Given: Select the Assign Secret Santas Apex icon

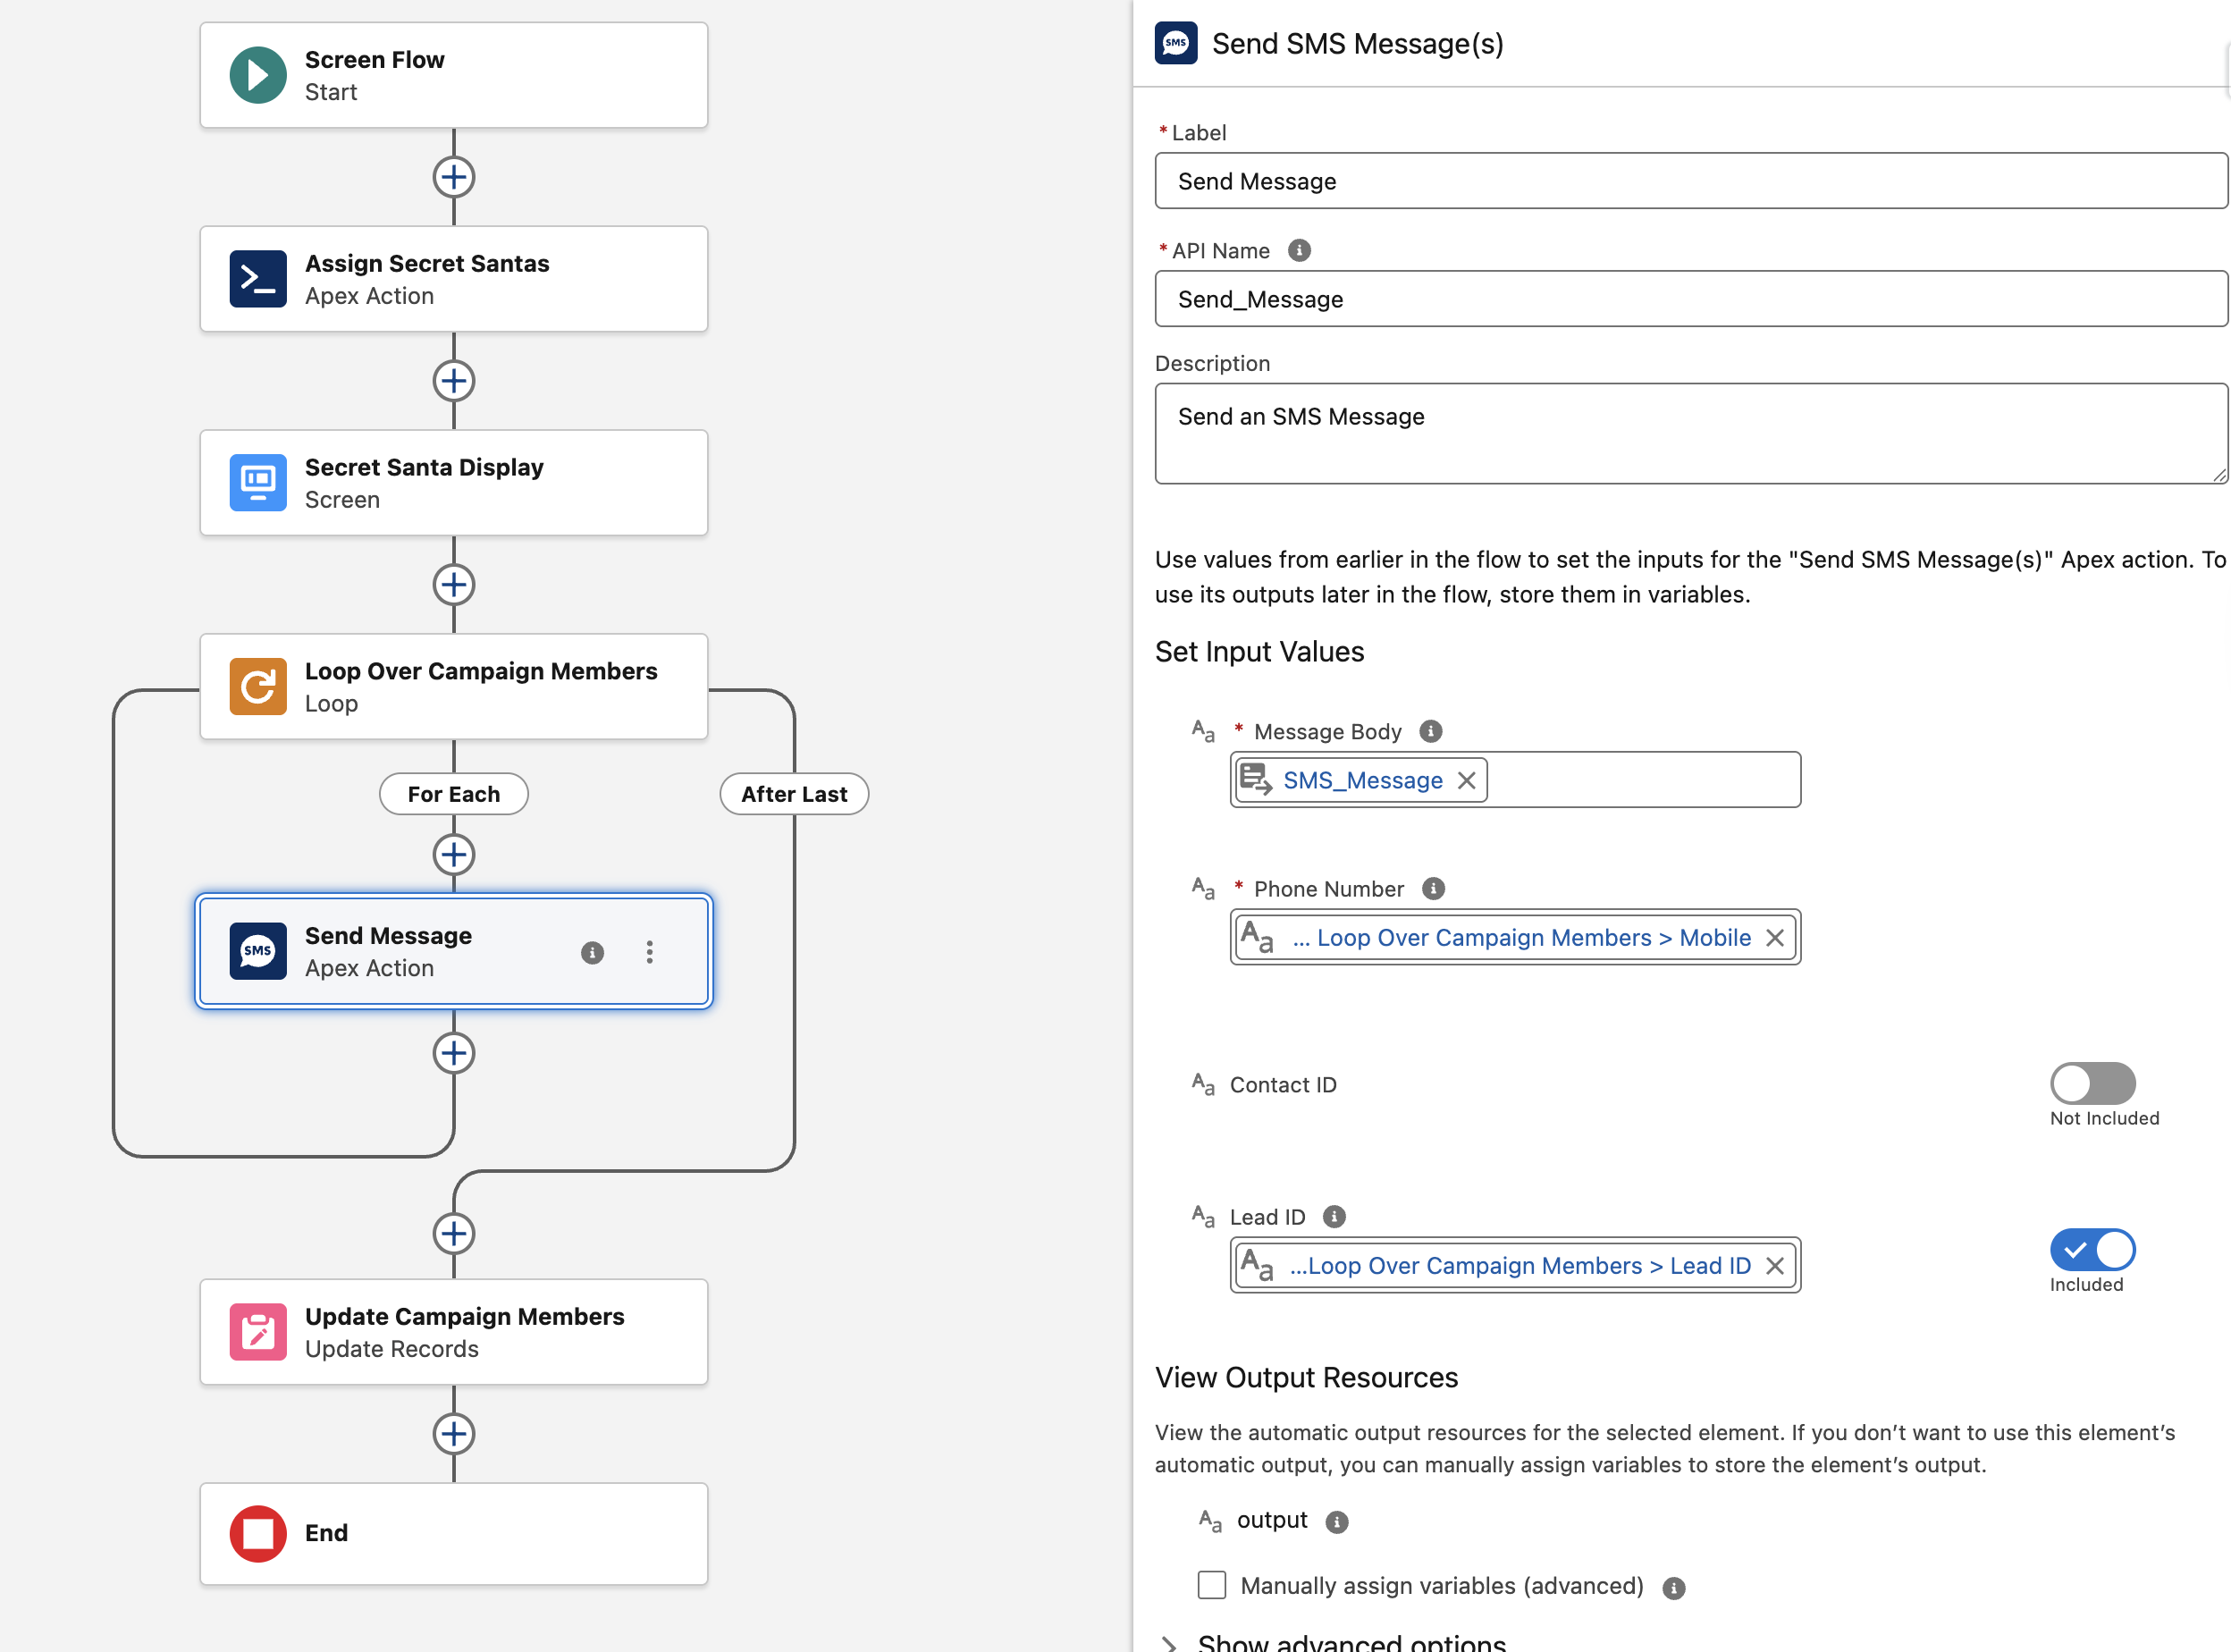Looking at the screenshot, I should (258, 279).
